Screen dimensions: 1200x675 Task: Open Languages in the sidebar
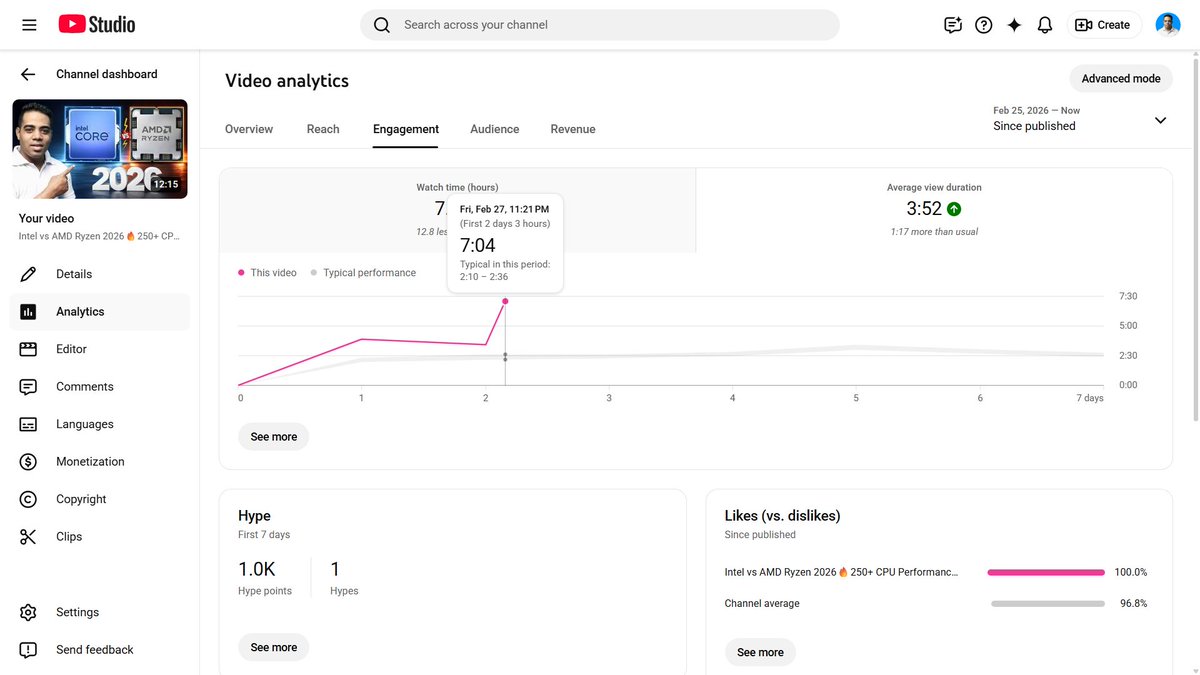[x=100, y=424]
